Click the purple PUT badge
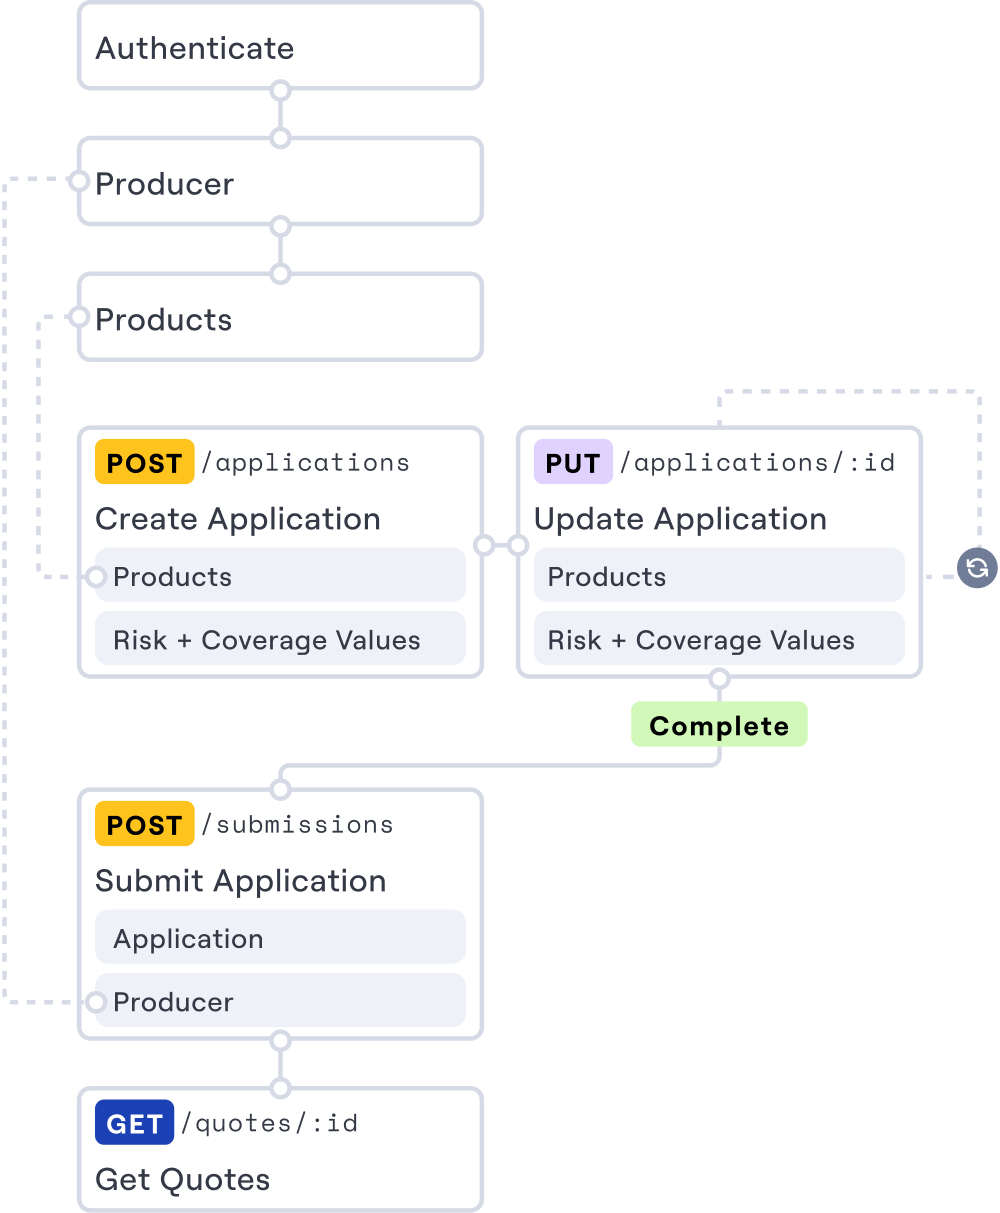1000x1213 pixels. 573,463
